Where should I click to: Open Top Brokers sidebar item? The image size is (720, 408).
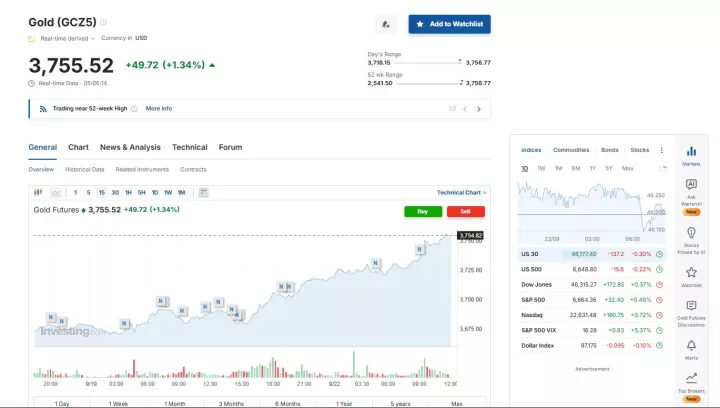[691, 387]
